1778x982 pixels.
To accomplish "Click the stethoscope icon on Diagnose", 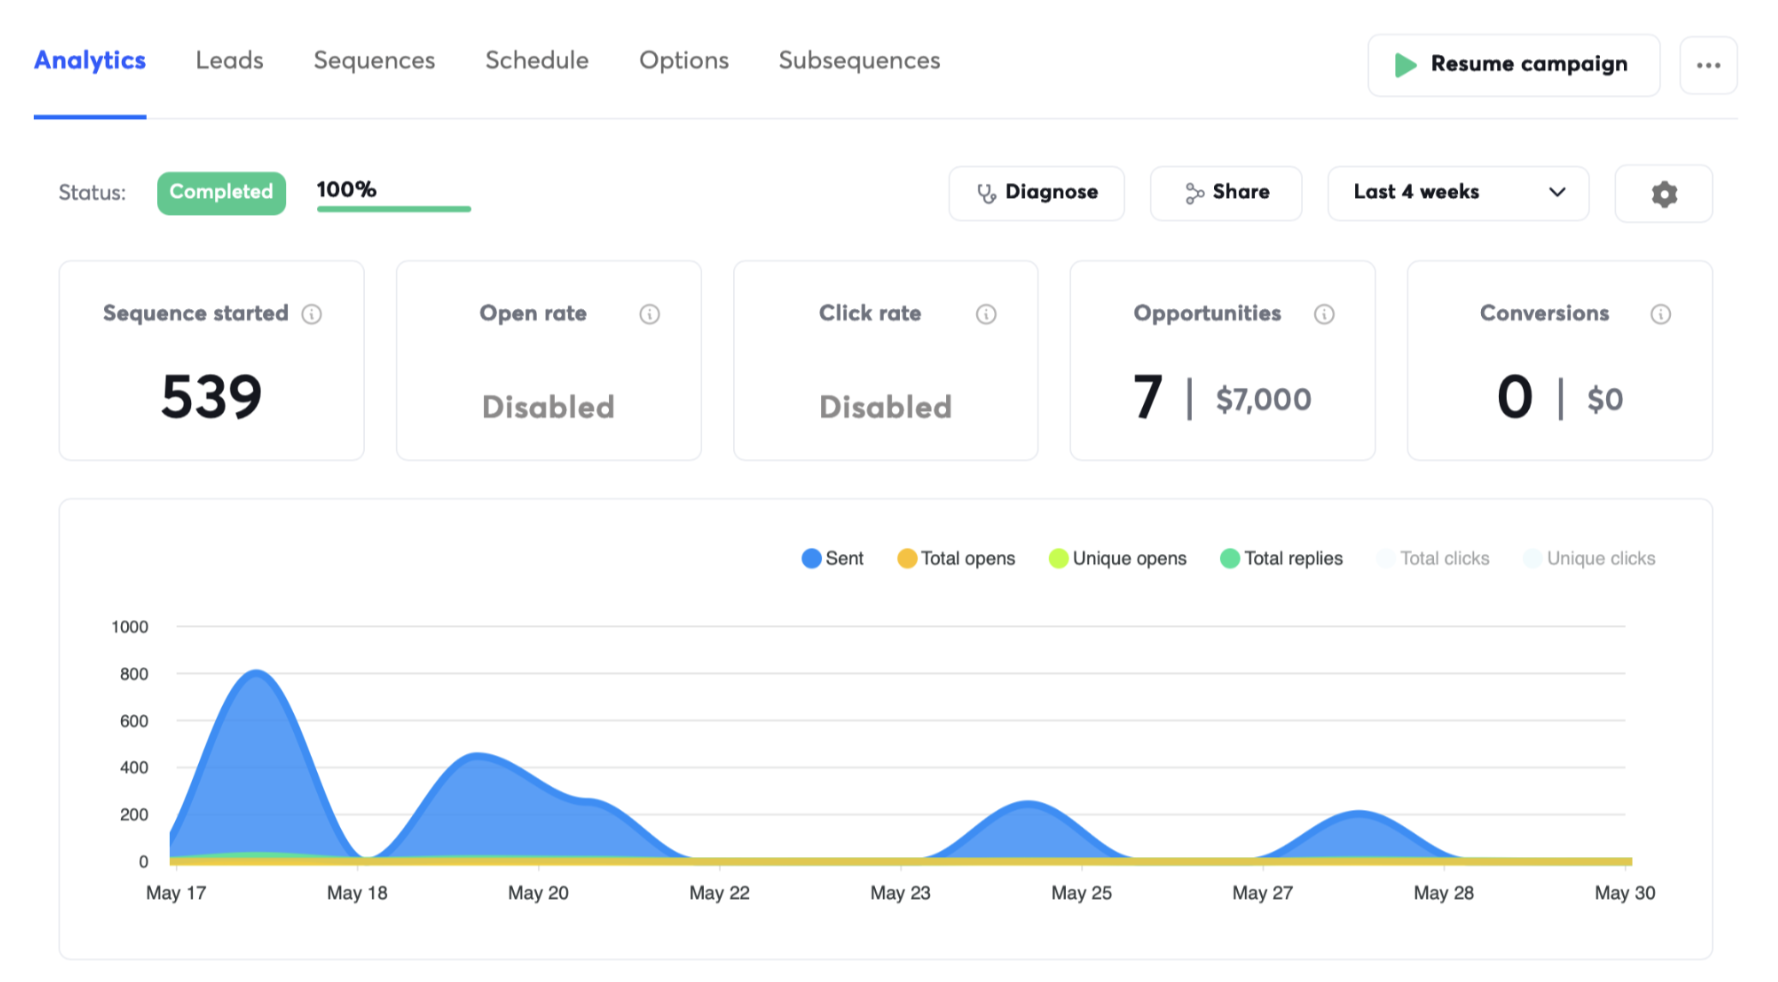I will pyautogui.click(x=986, y=193).
